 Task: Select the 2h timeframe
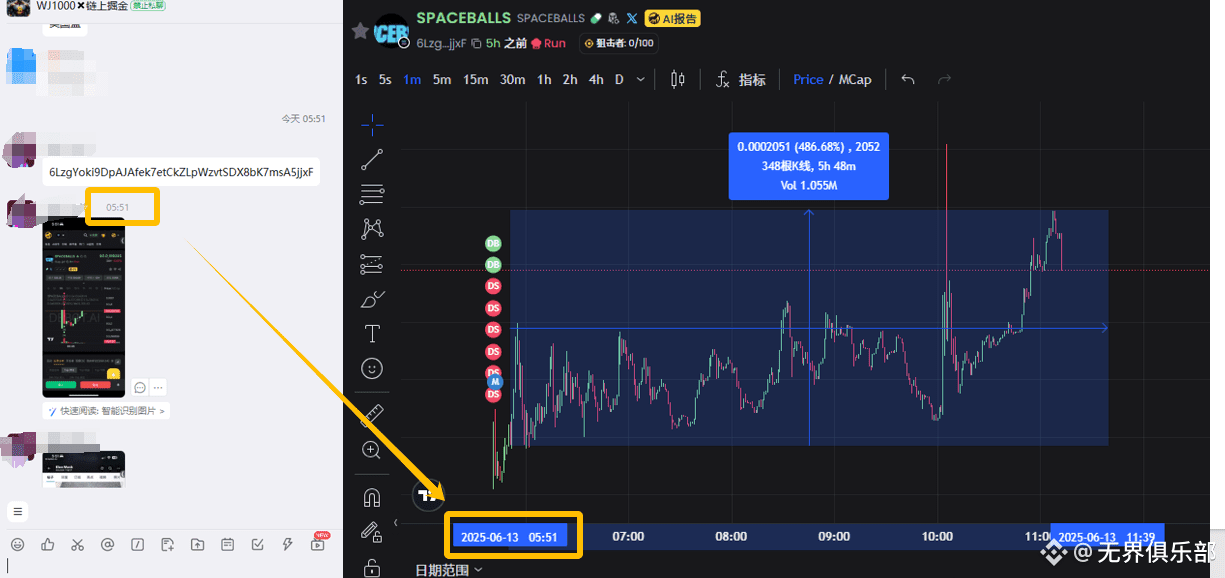[x=570, y=80]
